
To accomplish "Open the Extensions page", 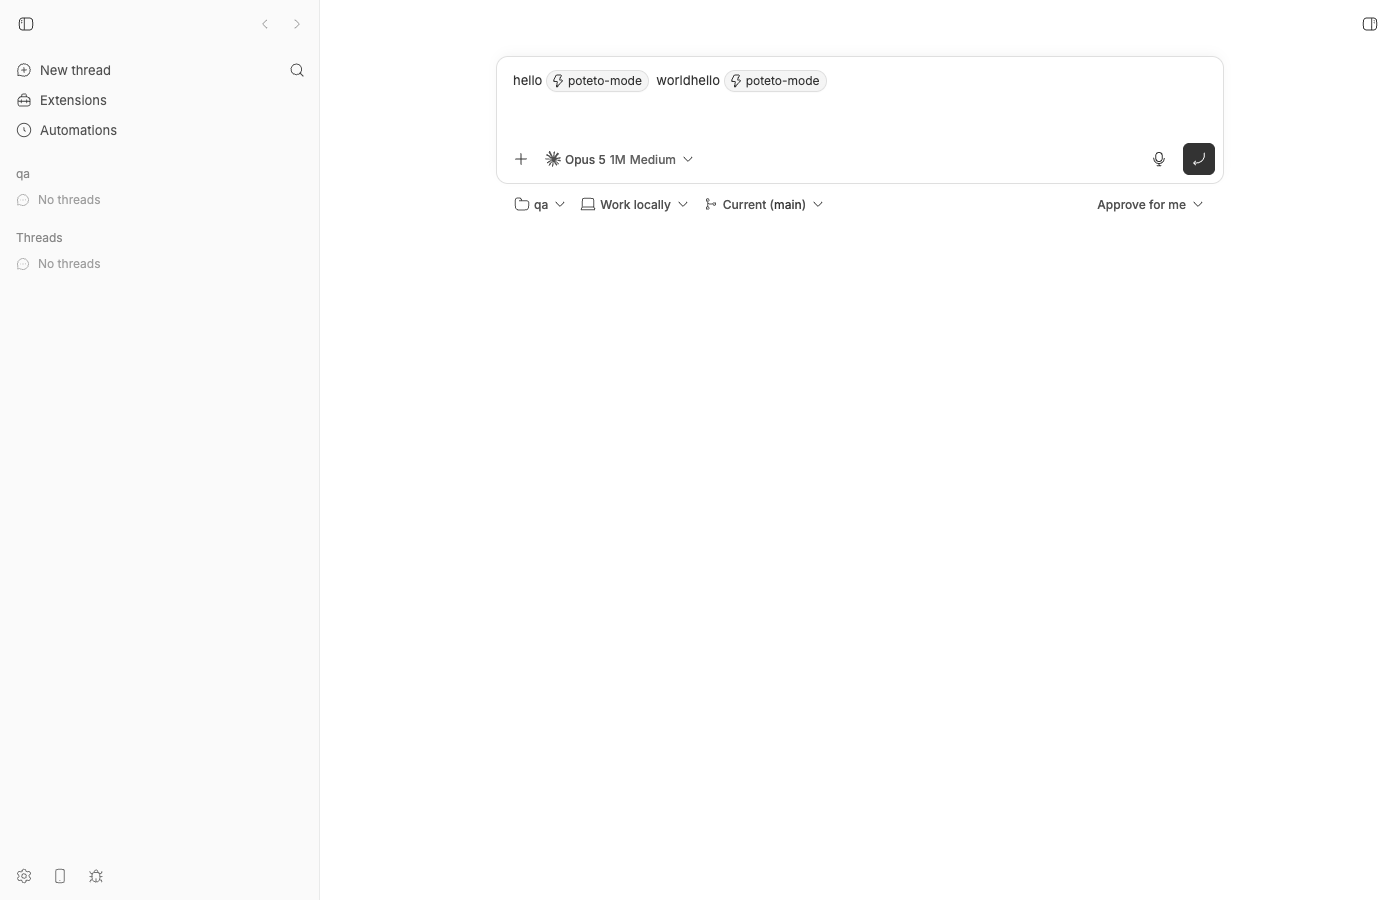I will pyautogui.click(x=62, y=100).
